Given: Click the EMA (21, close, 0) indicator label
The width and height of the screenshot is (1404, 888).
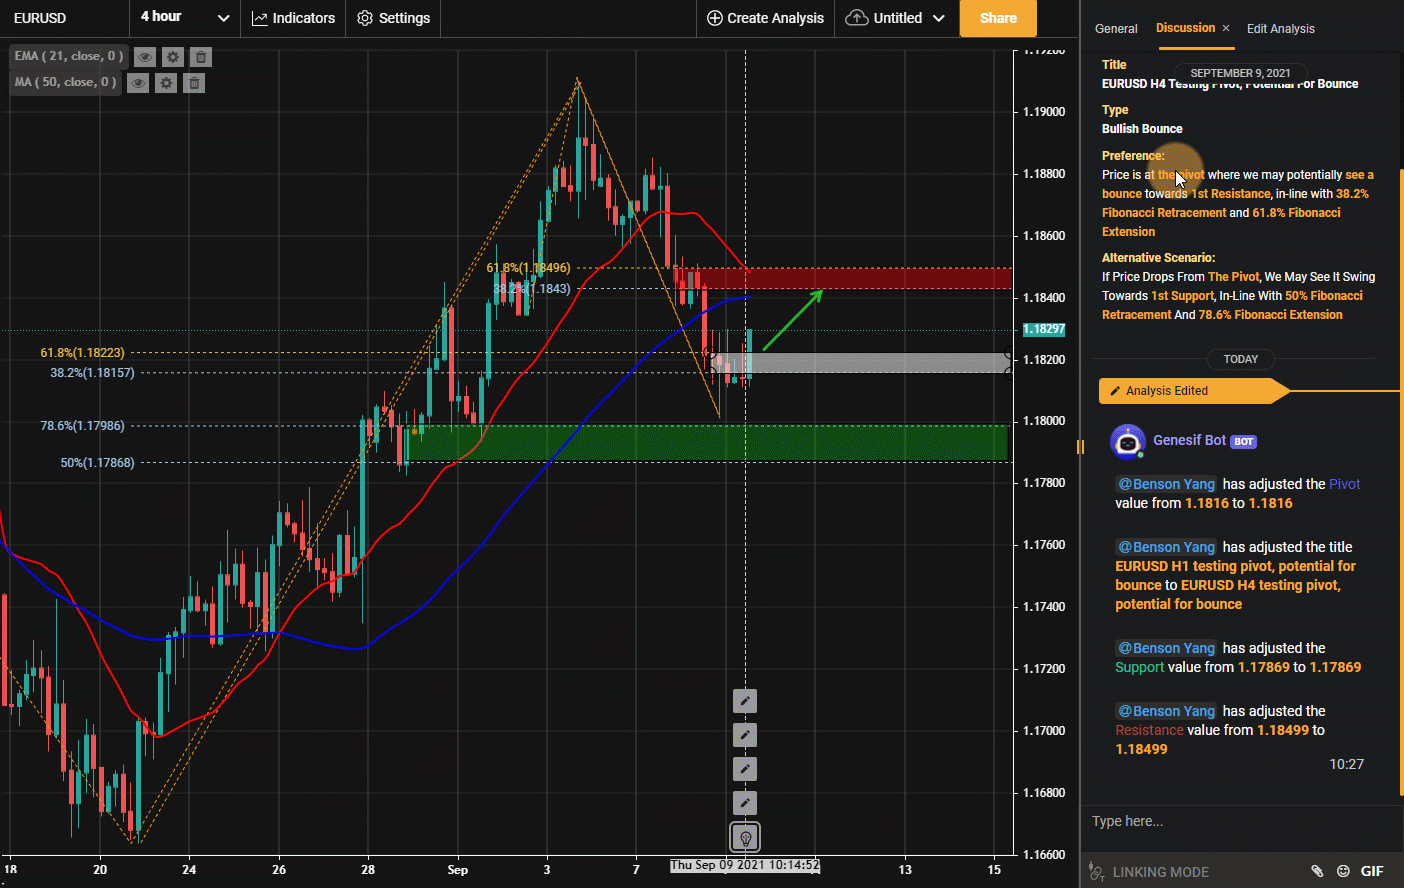Looking at the screenshot, I should point(69,56).
